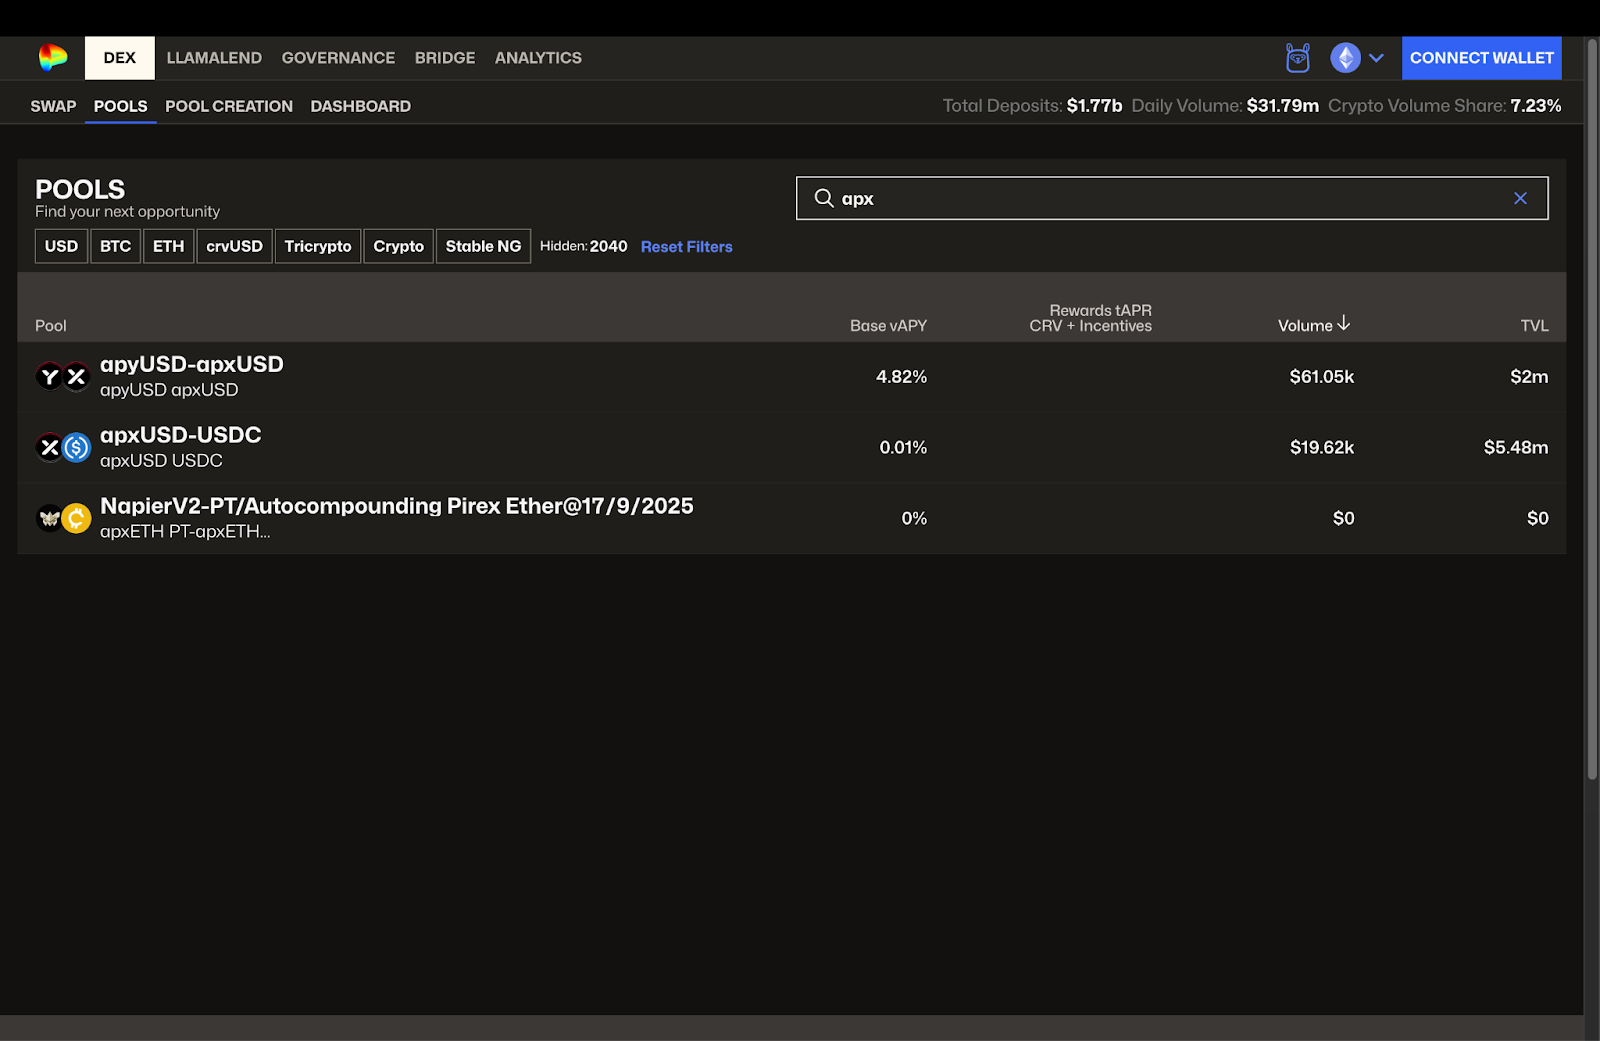Viewport: 1600px width, 1041px height.
Task: Click the Daily Volume $31.79m stat
Action: (1225, 106)
